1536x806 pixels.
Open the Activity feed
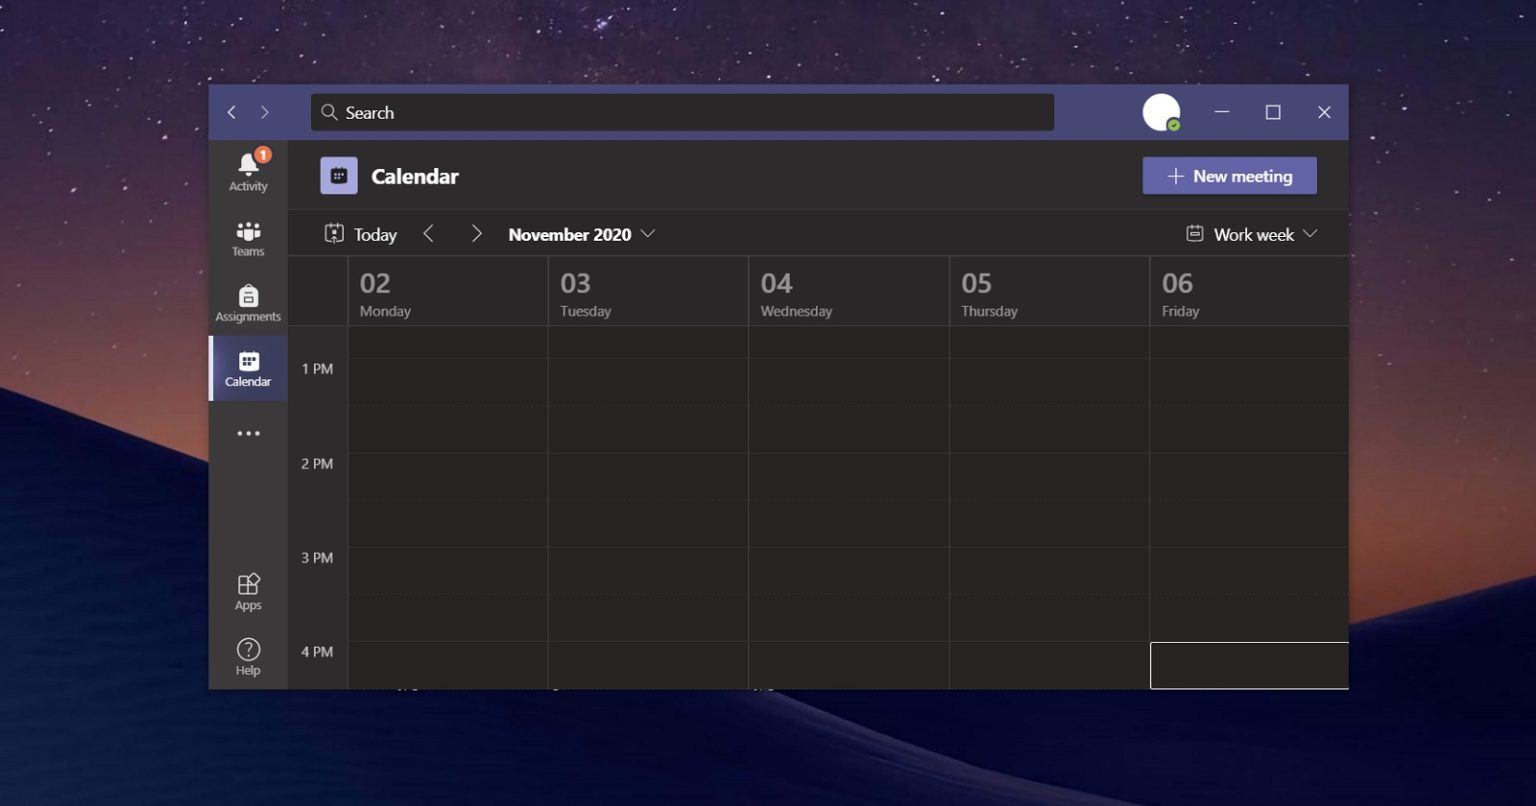pyautogui.click(x=247, y=170)
